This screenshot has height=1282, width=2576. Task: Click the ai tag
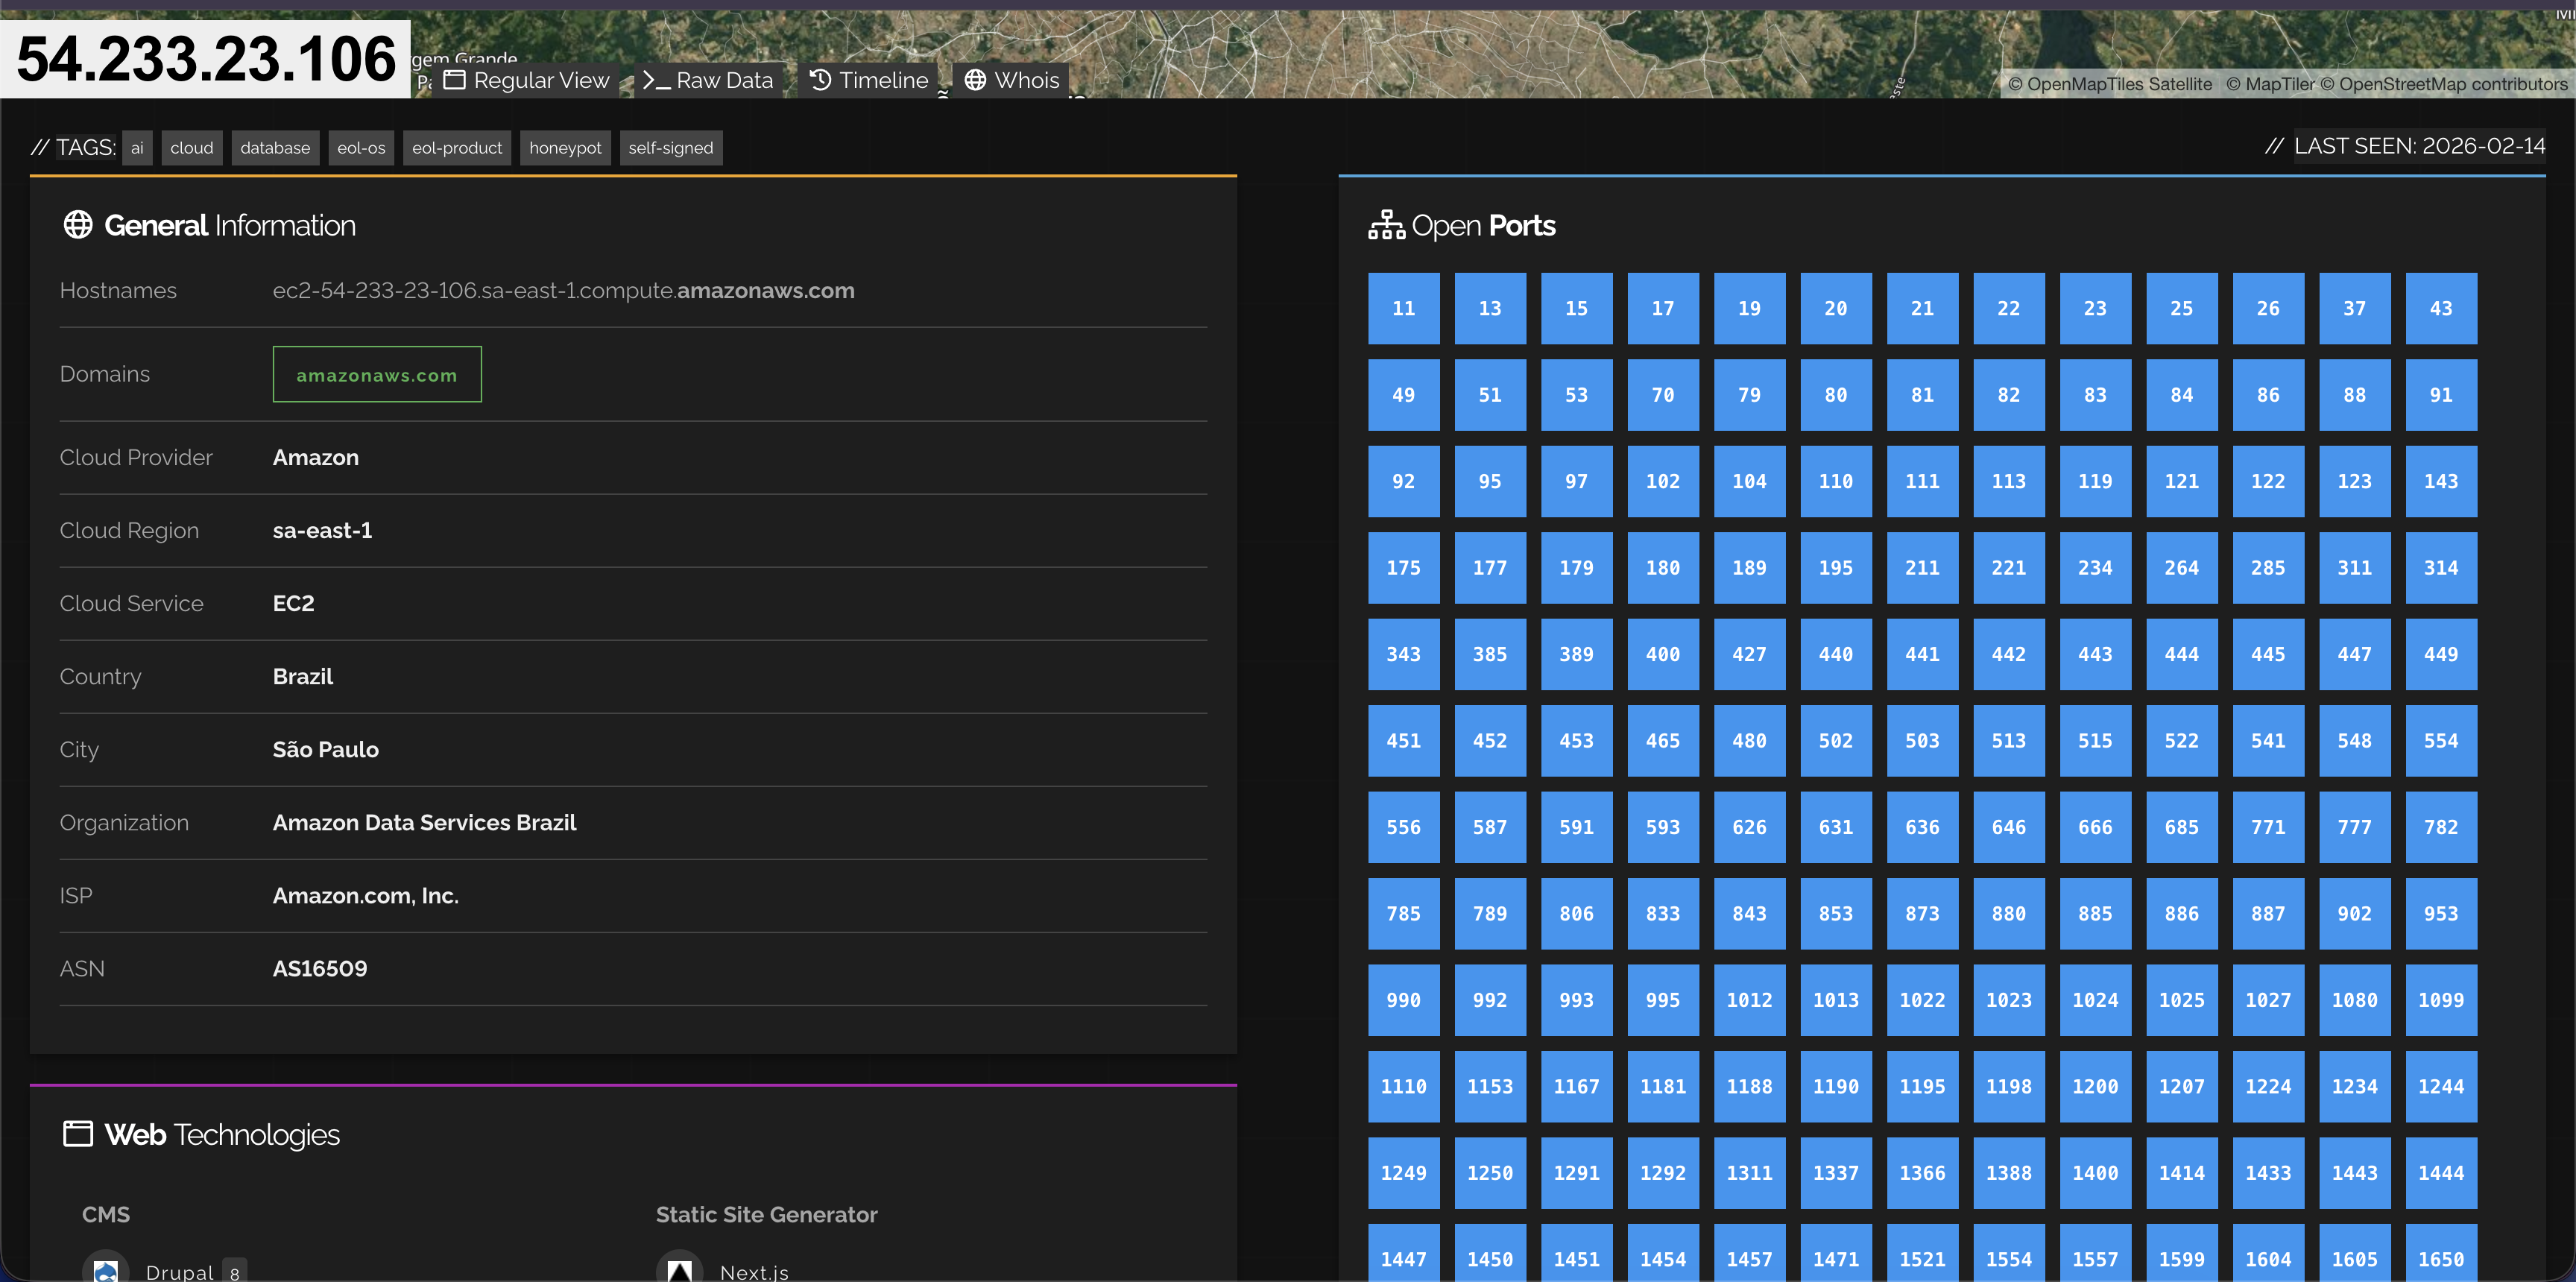[137, 148]
